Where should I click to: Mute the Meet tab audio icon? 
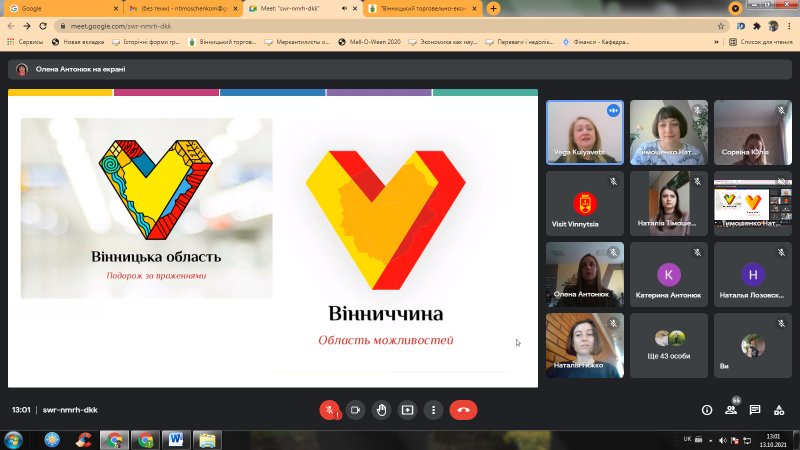(x=344, y=8)
